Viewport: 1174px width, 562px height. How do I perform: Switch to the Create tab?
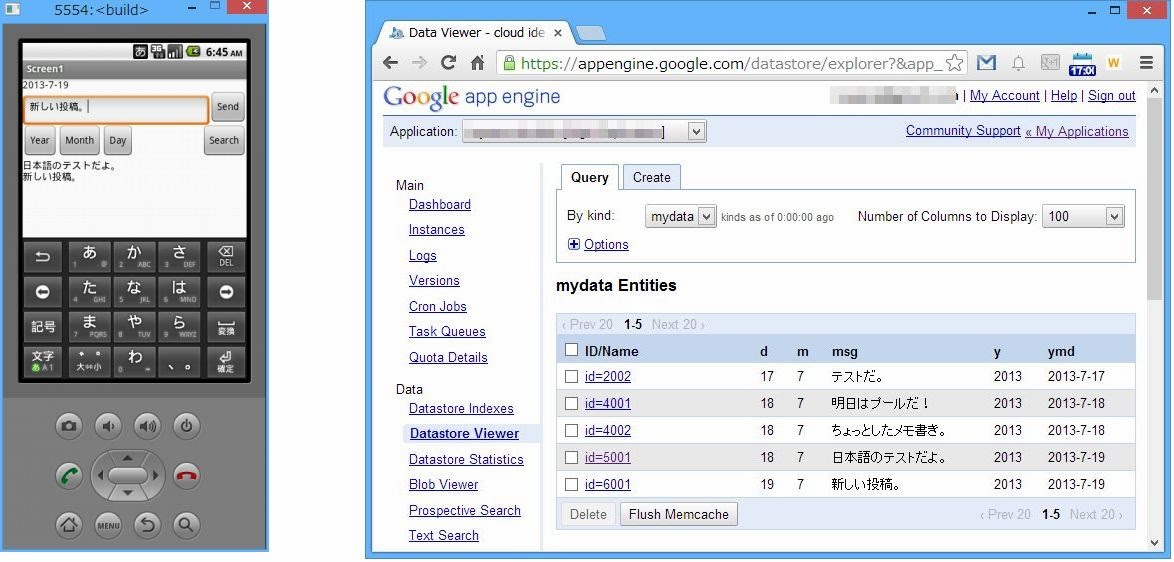click(x=651, y=177)
